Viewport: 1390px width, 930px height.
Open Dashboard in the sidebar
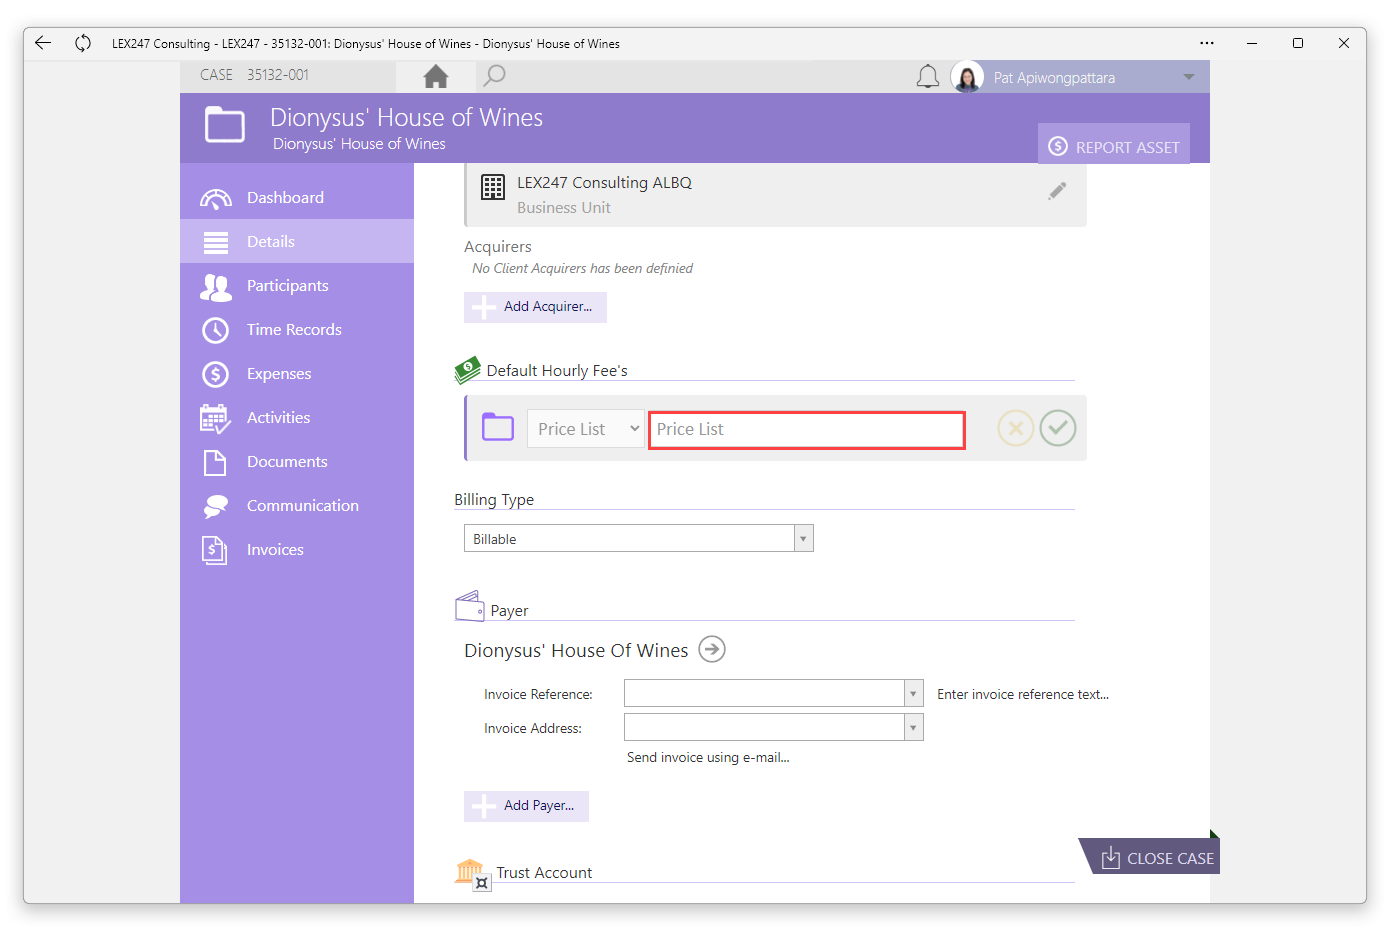pyautogui.click(x=297, y=198)
